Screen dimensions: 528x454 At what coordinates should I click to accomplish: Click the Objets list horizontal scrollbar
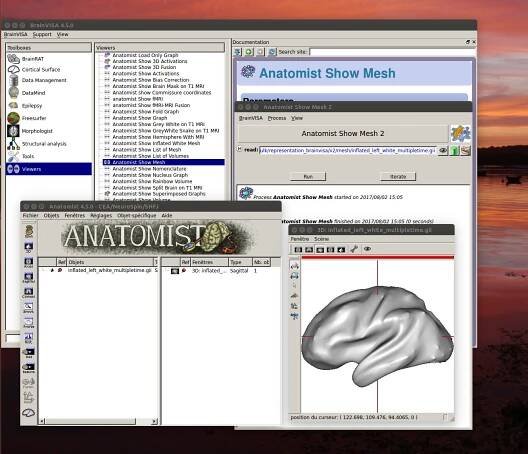(98, 421)
